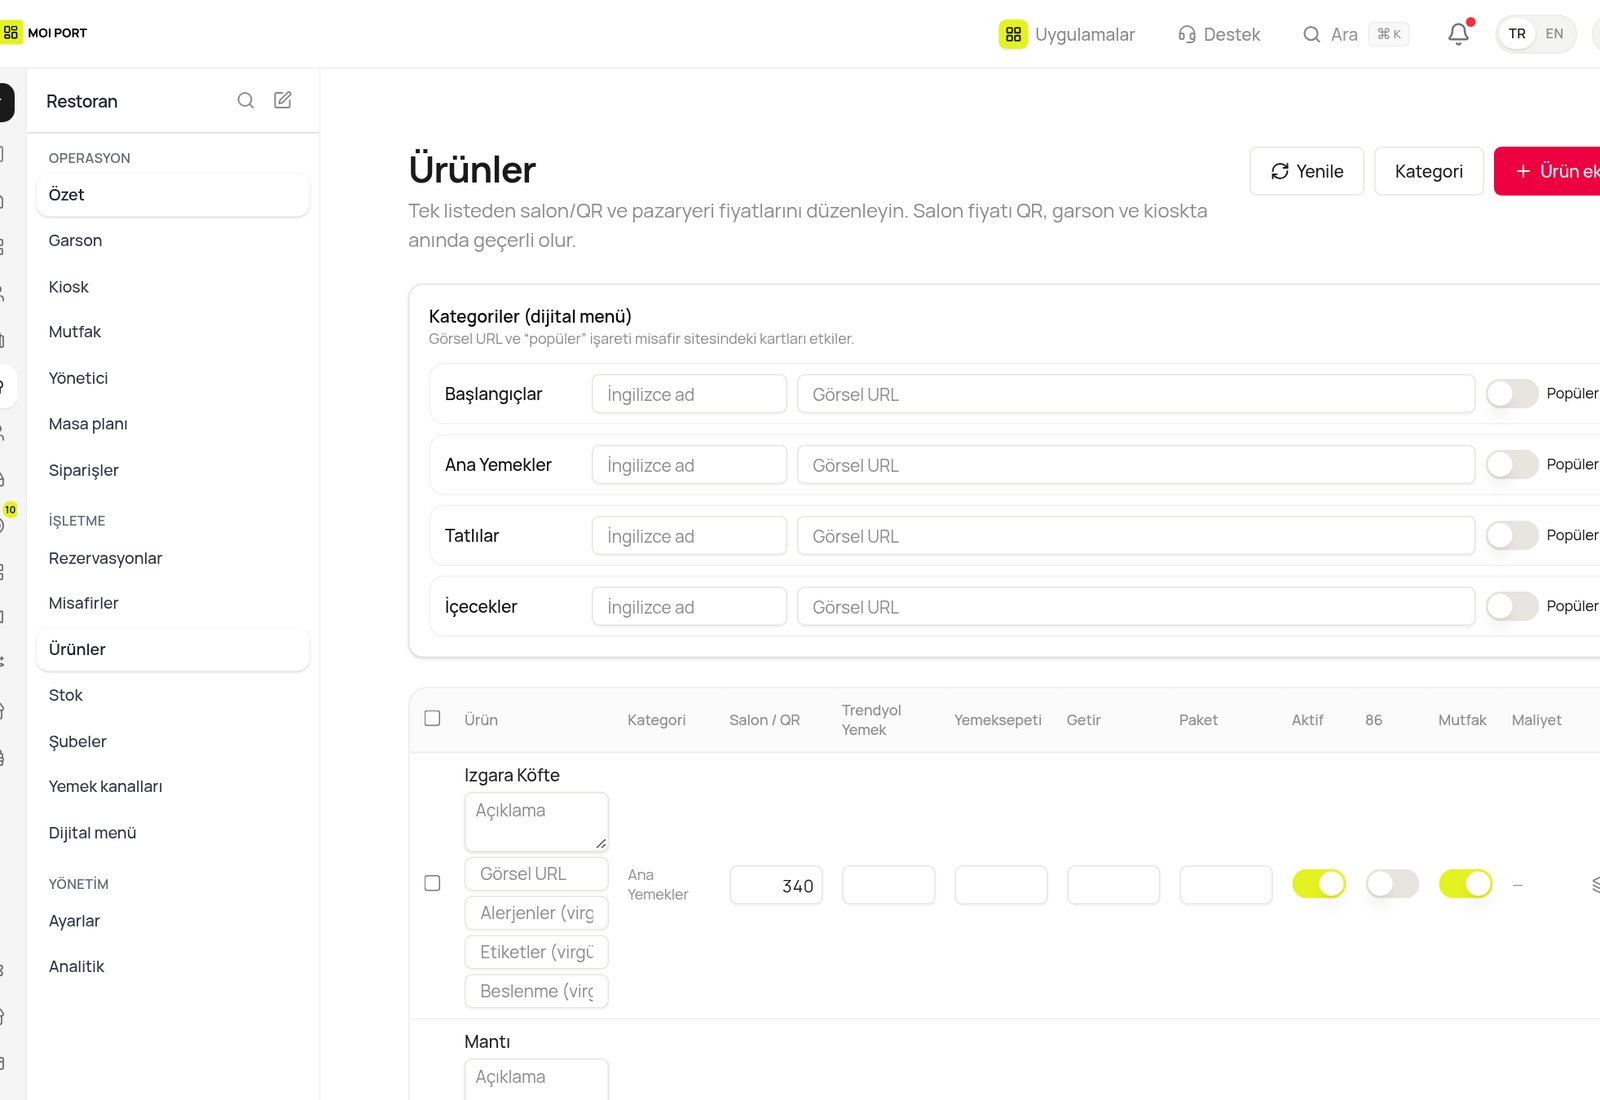Toggle Popüler for İçecekler category
Viewport: 1600px width, 1100px height.
(x=1511, y=606)
